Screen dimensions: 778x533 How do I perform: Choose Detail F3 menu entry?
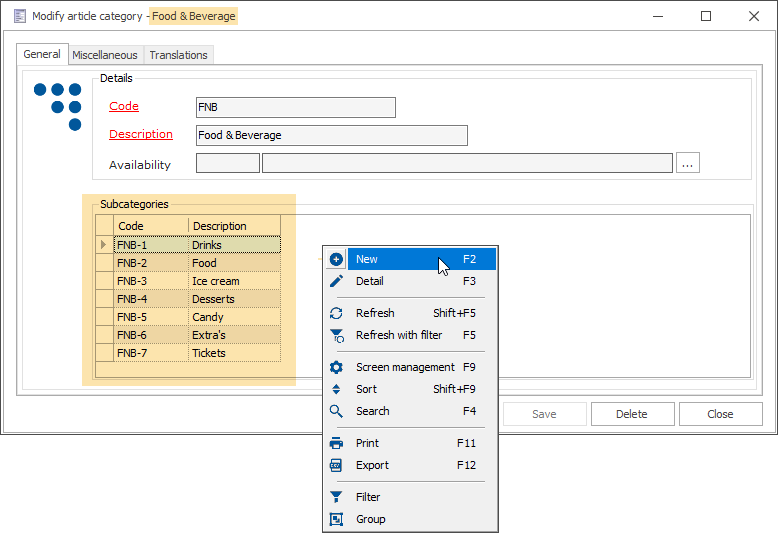[x=411, y=281]
